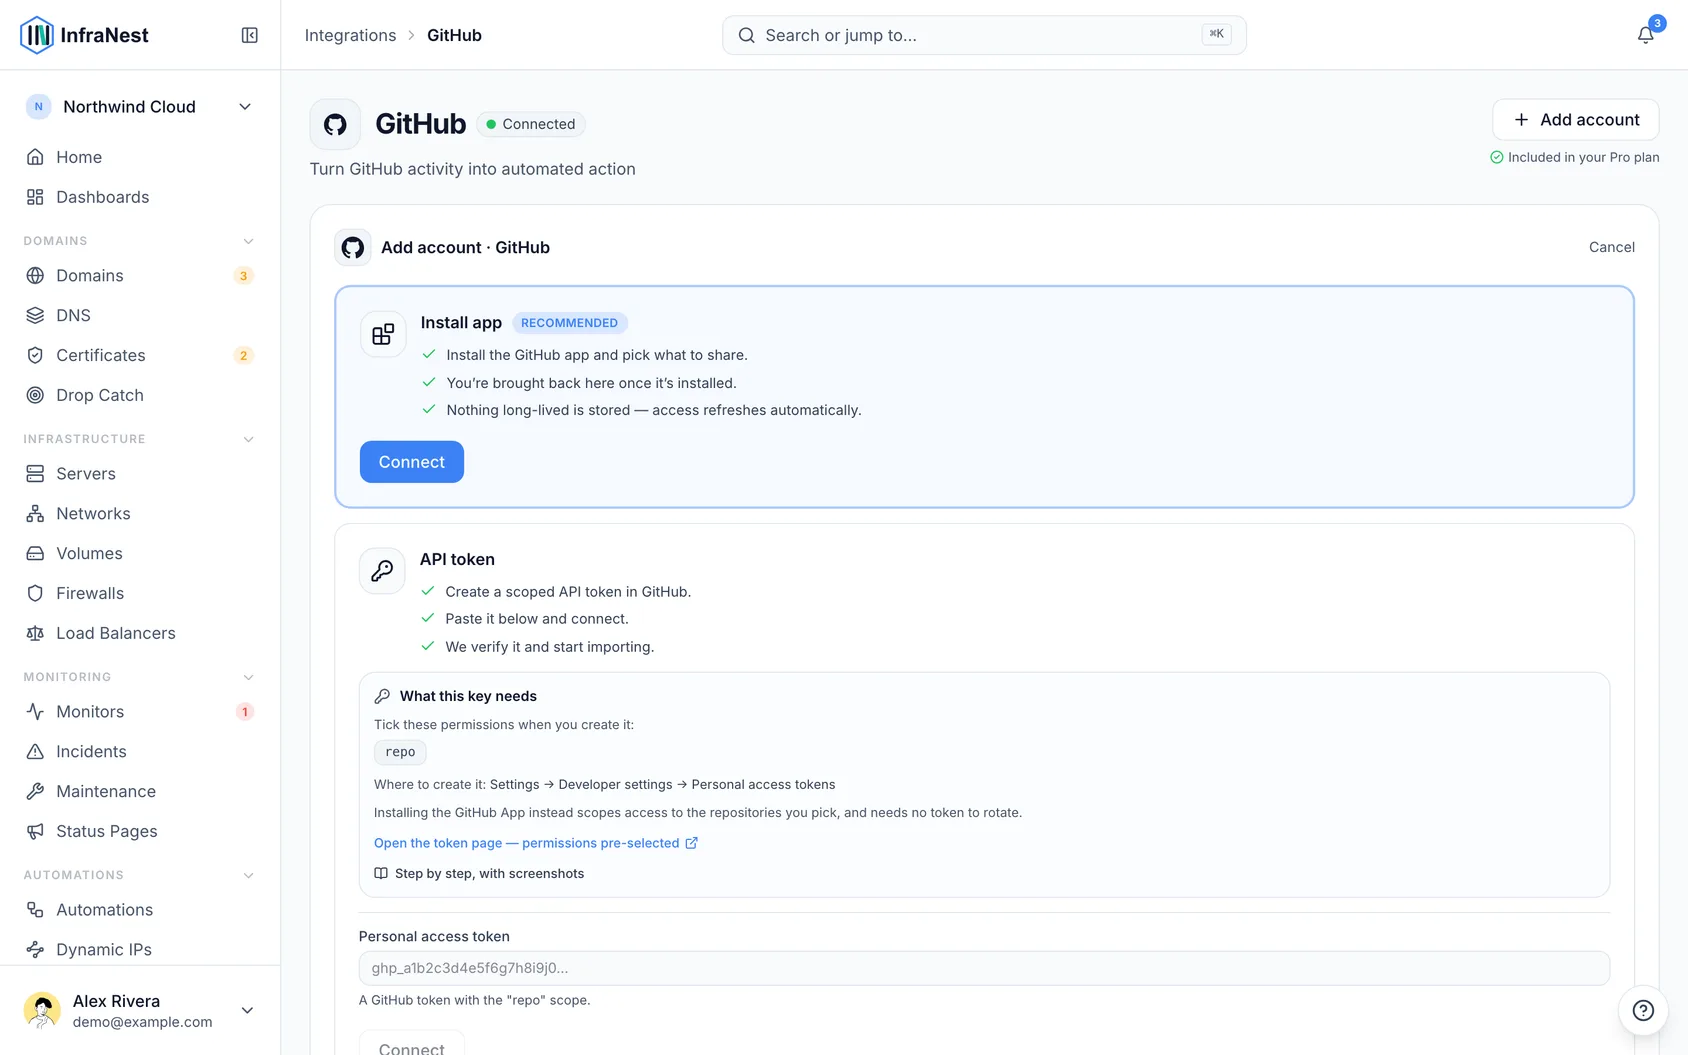Click the repo permission chip
This screenshot has height=1055, width=1688.
[x=400, y=752]
